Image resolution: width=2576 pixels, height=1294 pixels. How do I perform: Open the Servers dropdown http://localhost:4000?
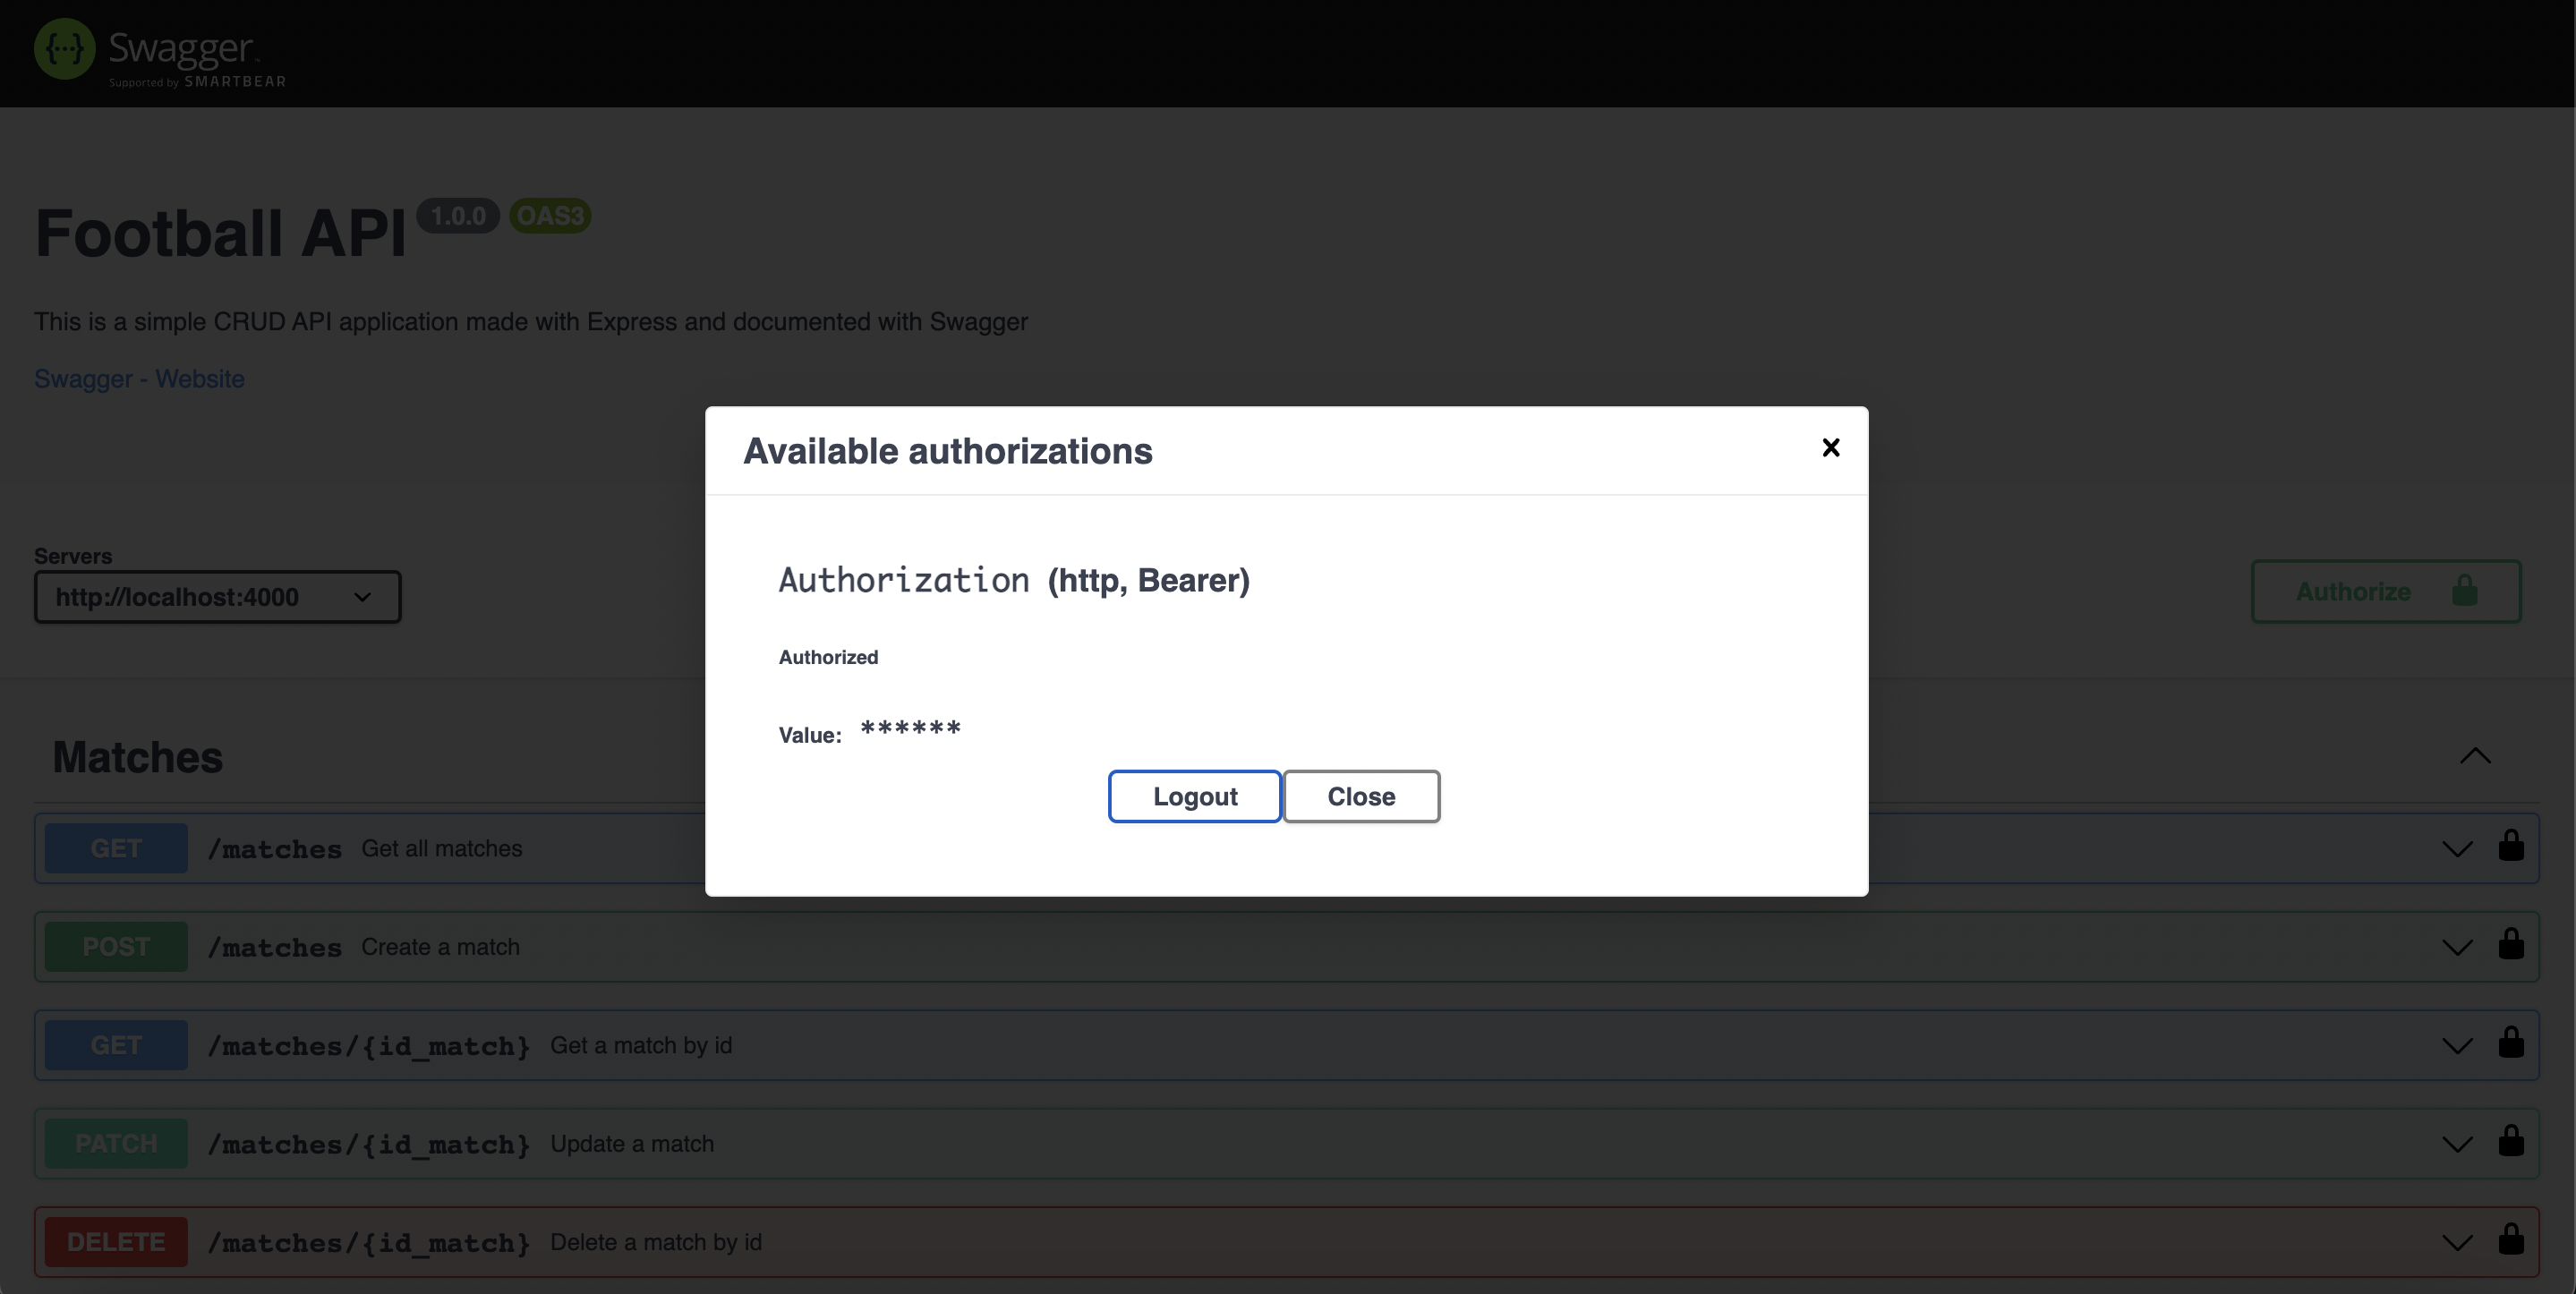tap(217, 597)
